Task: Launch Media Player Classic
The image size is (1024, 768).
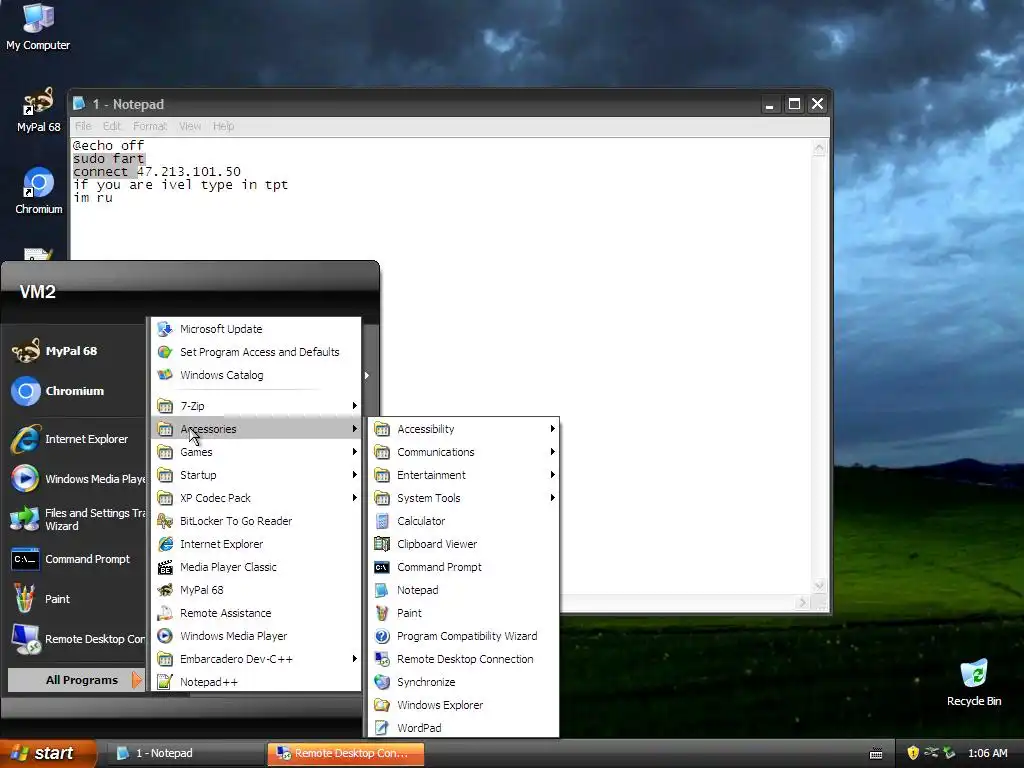Action: tap(256, 567)
